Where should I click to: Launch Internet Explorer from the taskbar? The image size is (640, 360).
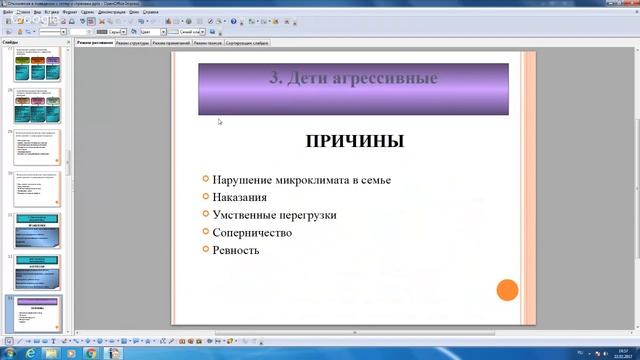(31, 353)
